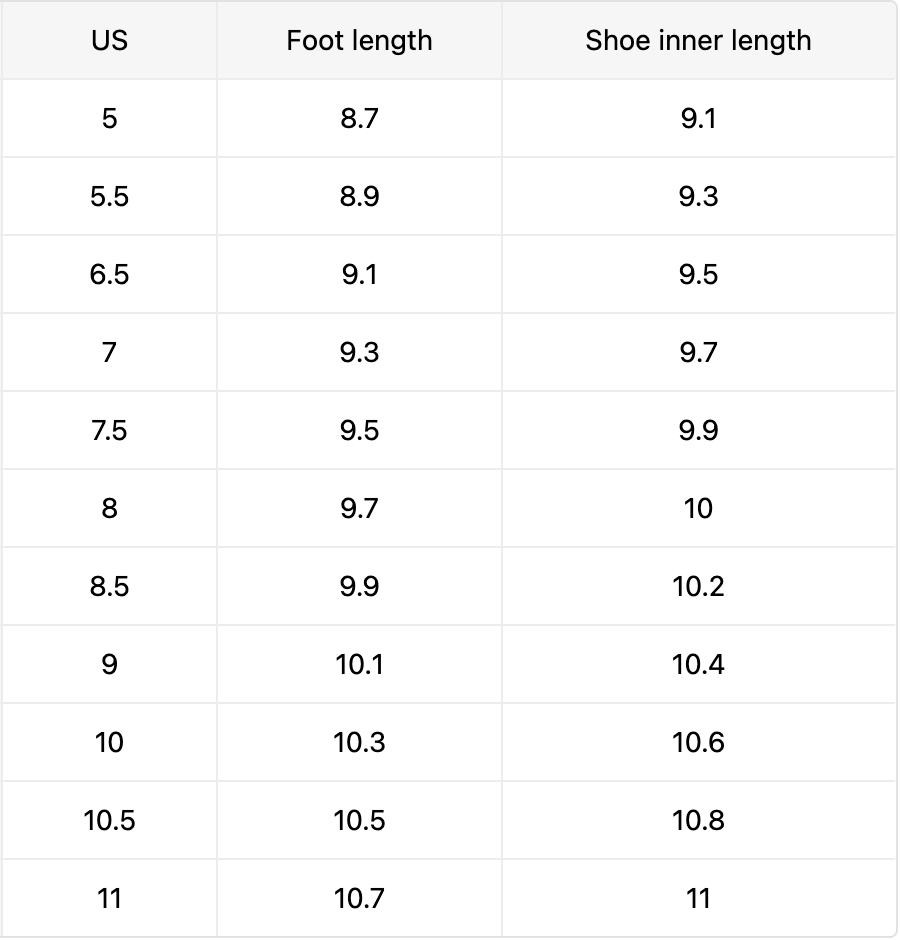Click foot length 9.3 in US 7 row

tap(359, 353)
